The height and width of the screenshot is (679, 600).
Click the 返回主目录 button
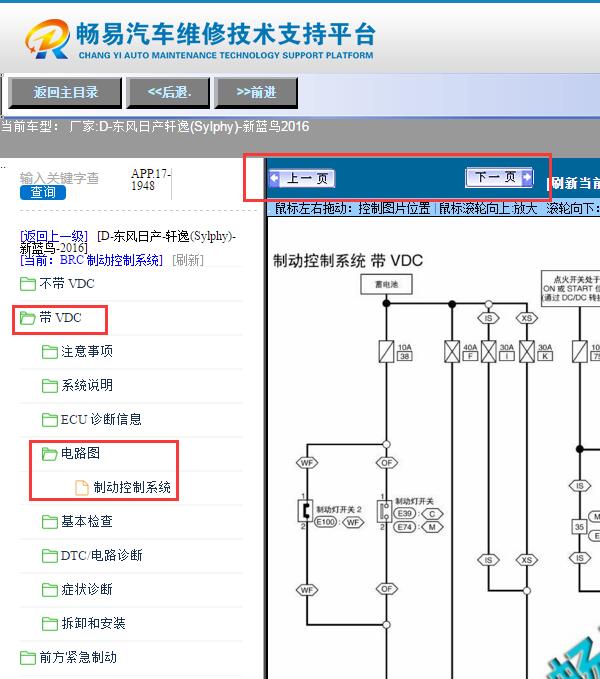(x=65, y=92)
